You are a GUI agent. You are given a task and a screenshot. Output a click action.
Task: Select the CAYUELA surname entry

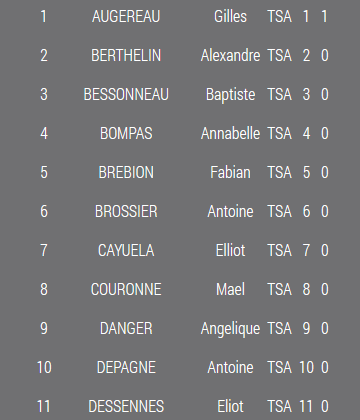coord(126,250)
